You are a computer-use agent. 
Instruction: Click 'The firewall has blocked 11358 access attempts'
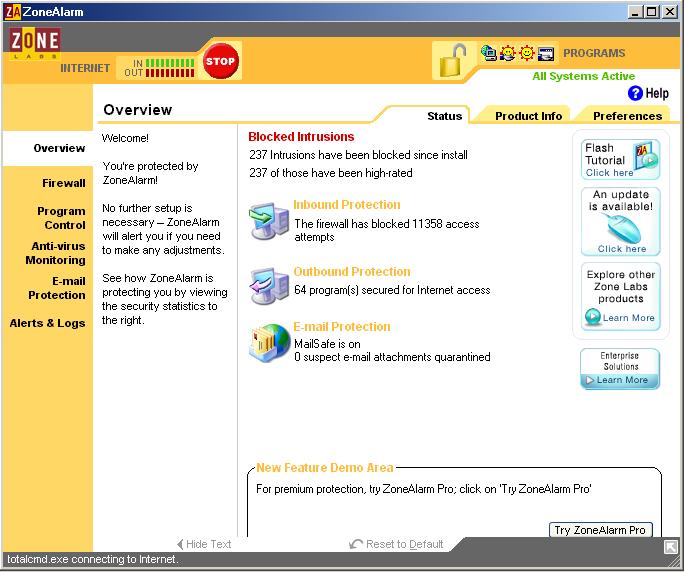click(x=386, y=230)
